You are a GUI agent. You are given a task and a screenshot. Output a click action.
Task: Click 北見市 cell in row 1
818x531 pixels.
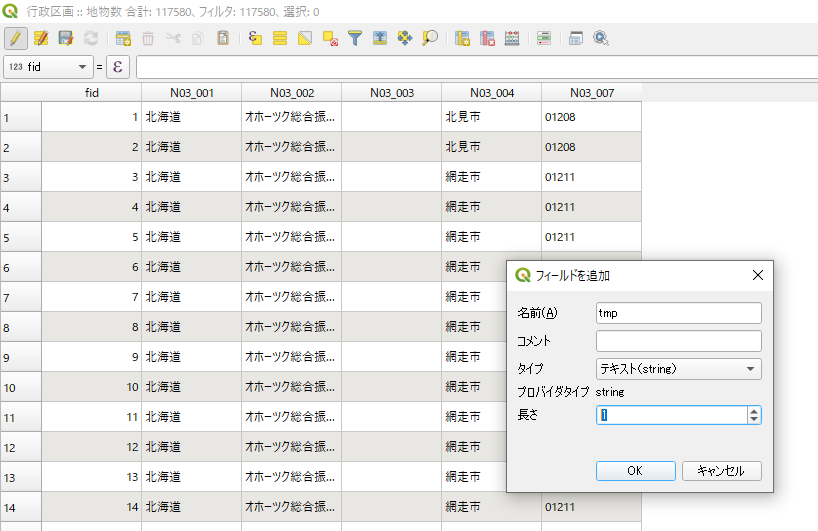(x=491, y=117)
